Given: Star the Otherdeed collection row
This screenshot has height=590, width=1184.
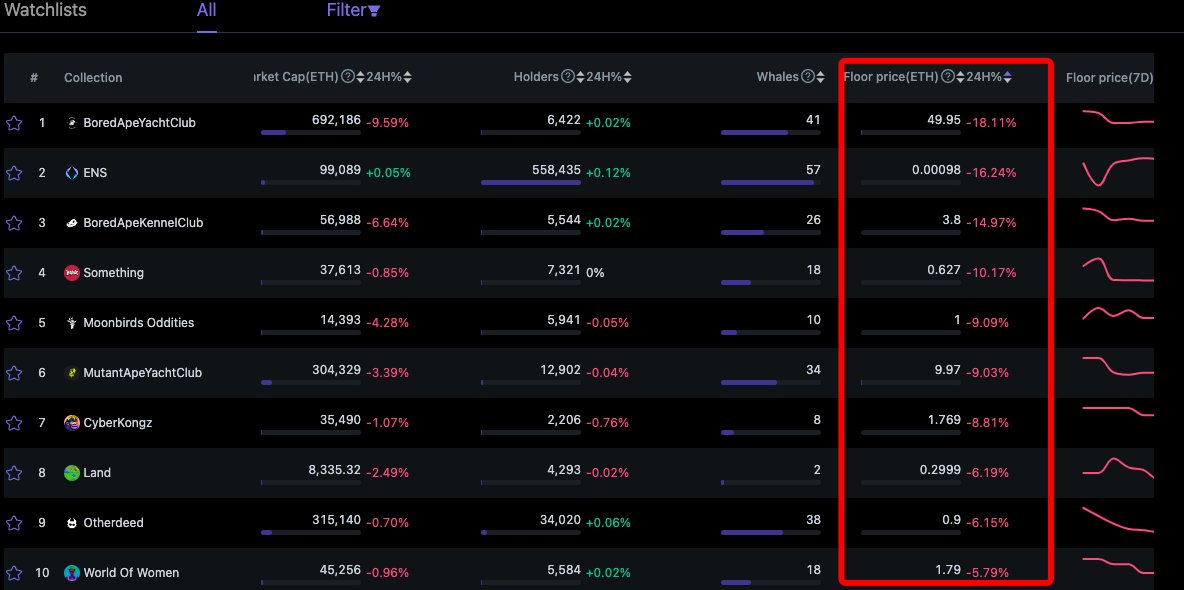Looking at the screenshot, I should 14,522.
